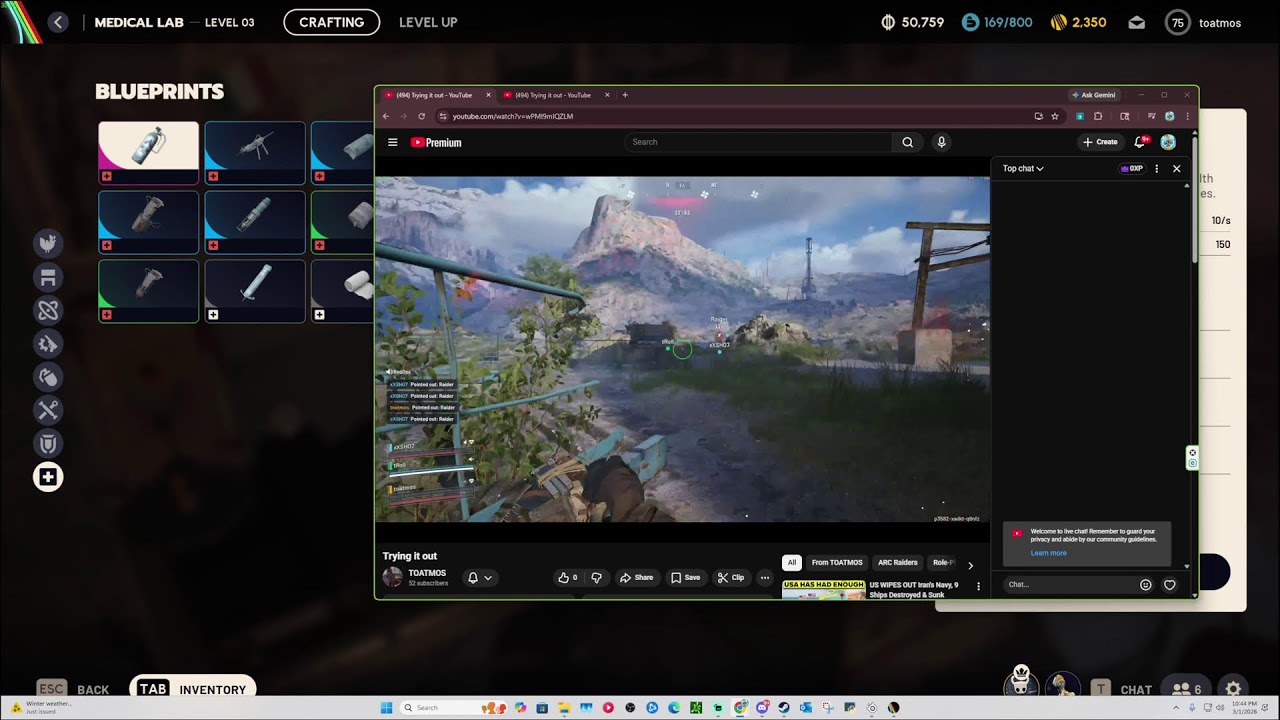The image size is (1280, 720).
Task: Switch to the Level Up tab
Action: tap(428, 22)
